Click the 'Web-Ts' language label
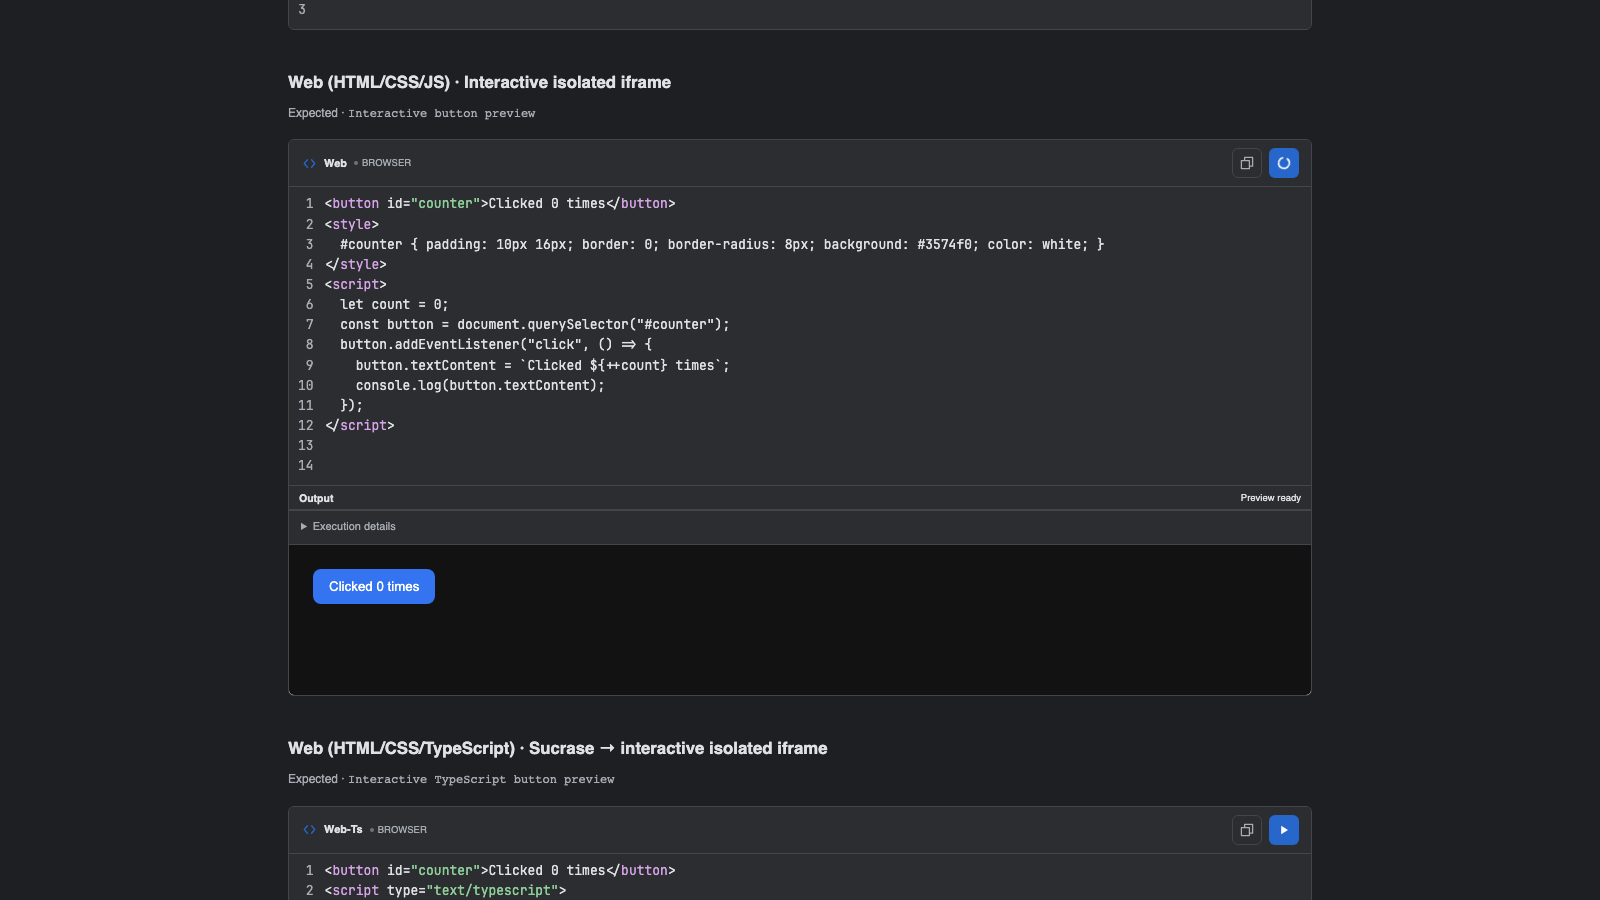This screenshot has width=1600, height=900. [343, 830]
